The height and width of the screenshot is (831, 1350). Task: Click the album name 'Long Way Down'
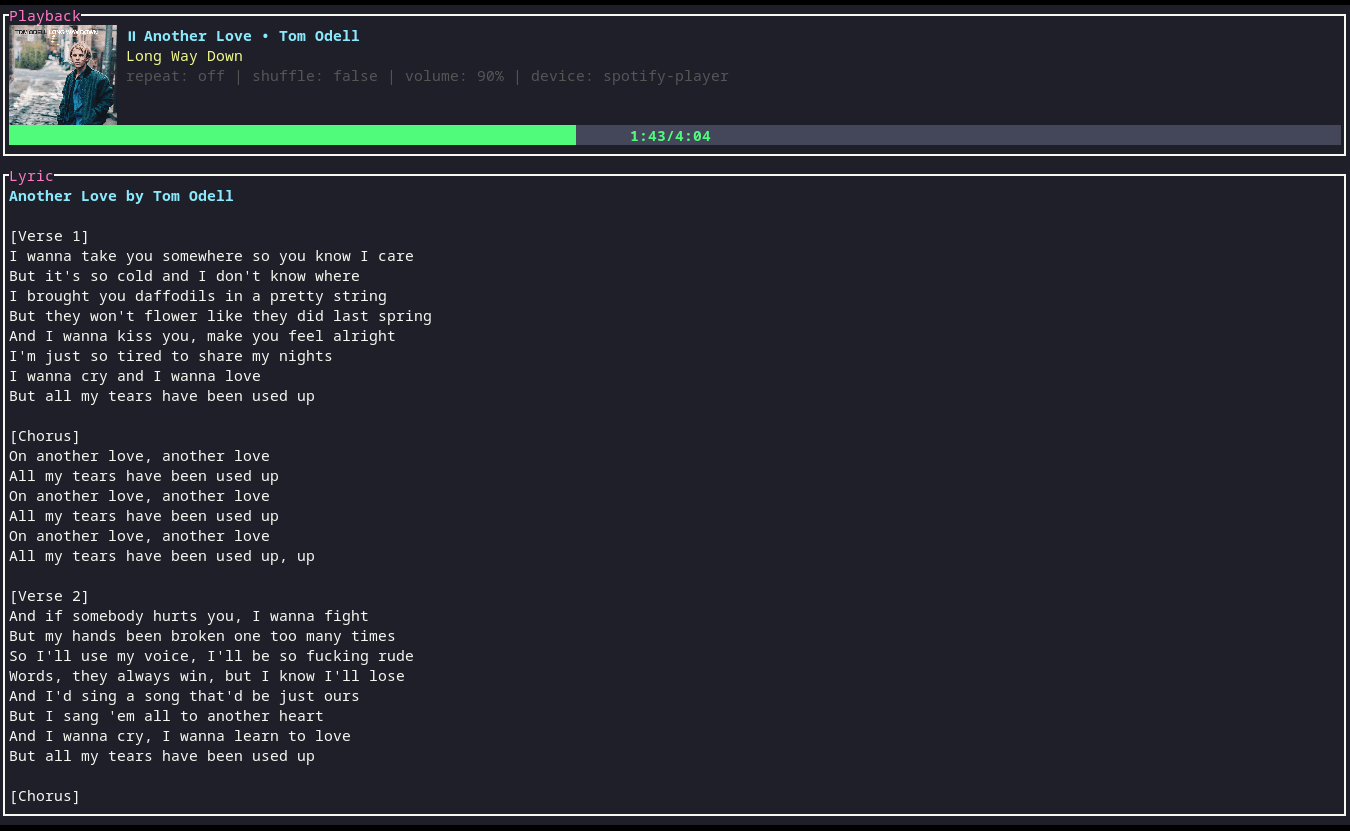184,56
